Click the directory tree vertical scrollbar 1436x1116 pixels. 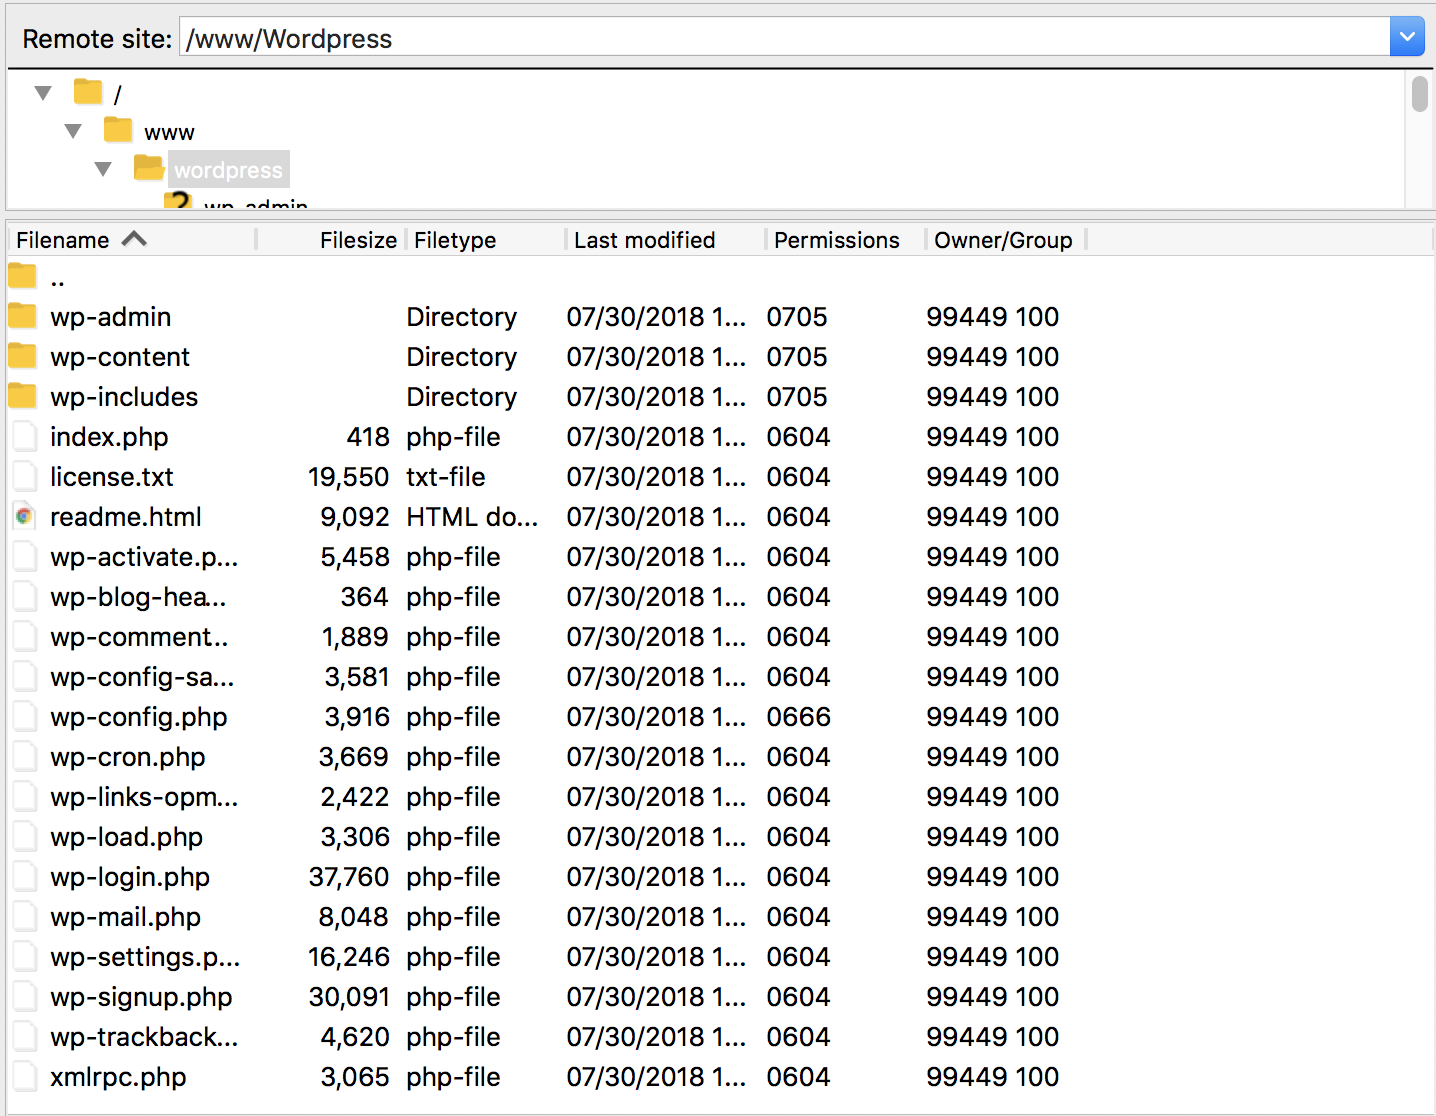pos(1419,140)
